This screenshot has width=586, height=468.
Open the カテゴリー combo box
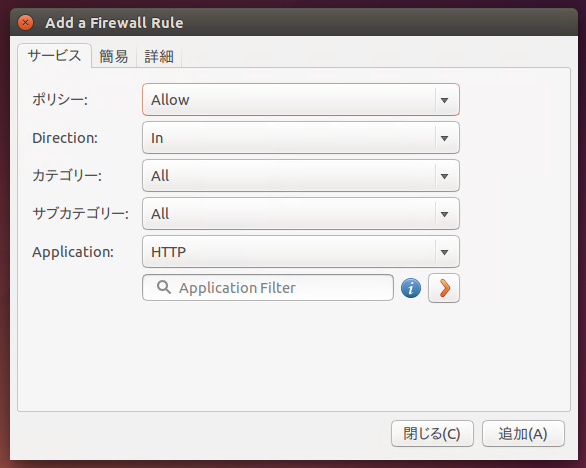pyautogui.click(x=301, y=176)
